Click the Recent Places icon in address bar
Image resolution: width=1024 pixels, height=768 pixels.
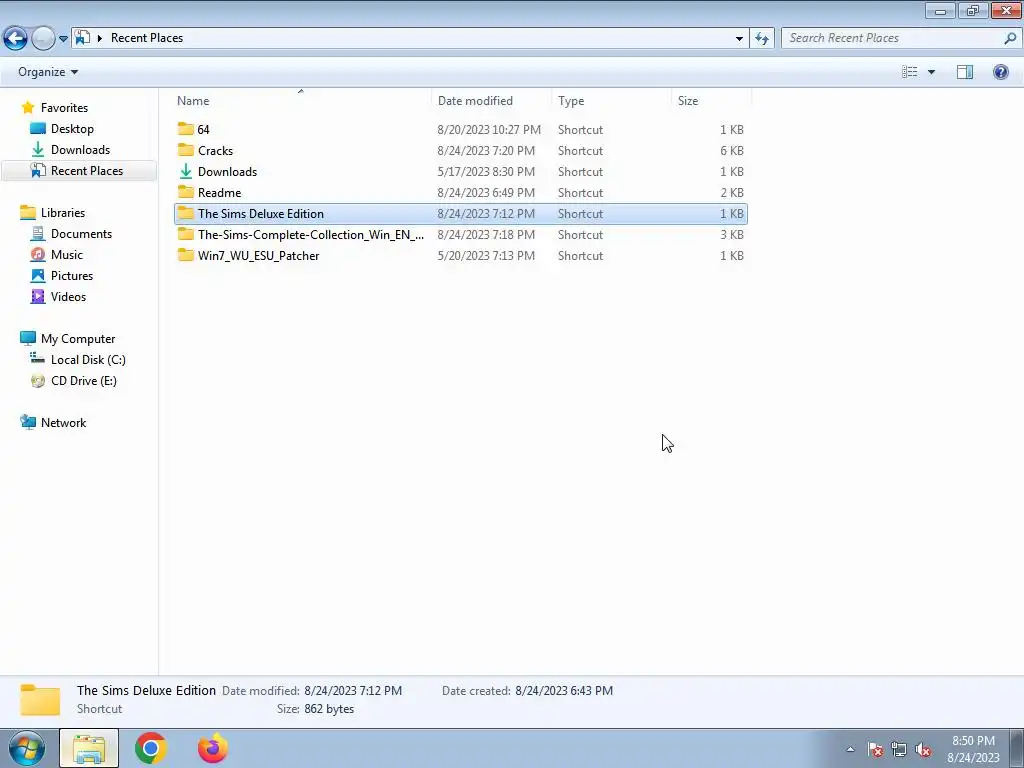coord(82,38)
